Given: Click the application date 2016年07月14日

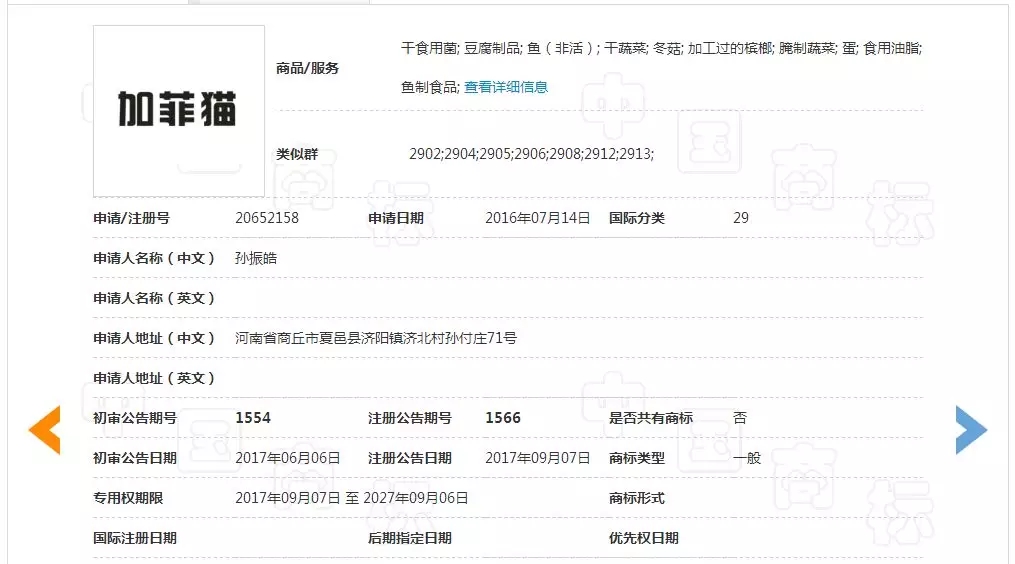Looking at the screenshot, I should pos(537,218).
